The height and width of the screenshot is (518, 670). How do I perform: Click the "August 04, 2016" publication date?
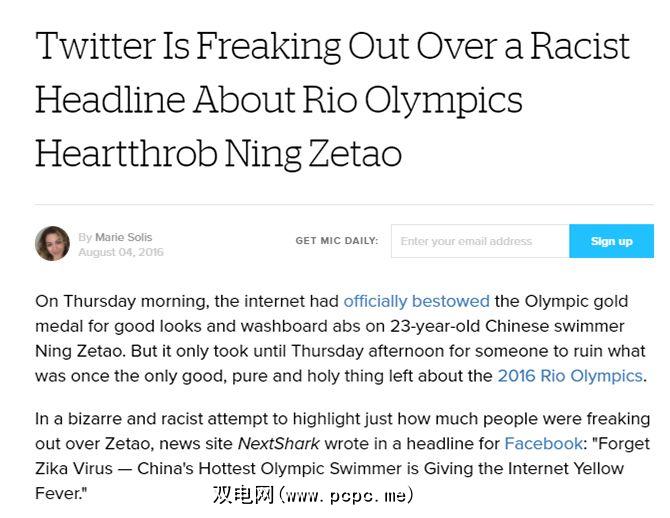click(120, 252)
